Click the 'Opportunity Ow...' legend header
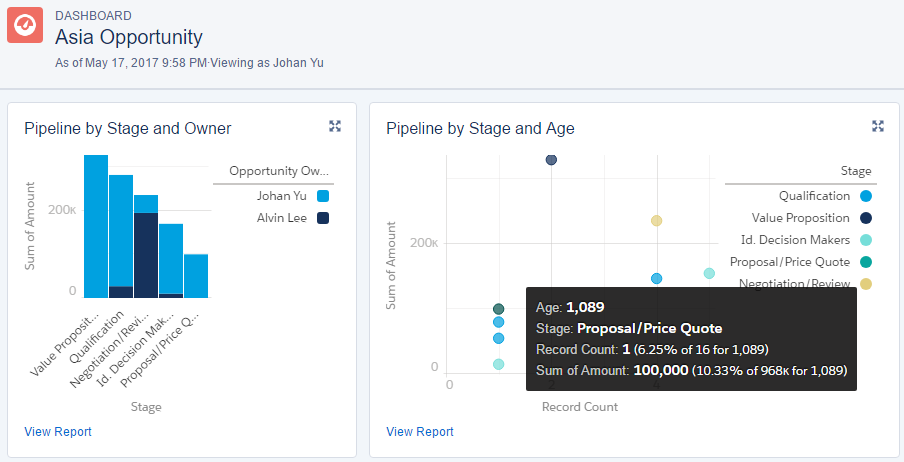 tap(279, 171)
